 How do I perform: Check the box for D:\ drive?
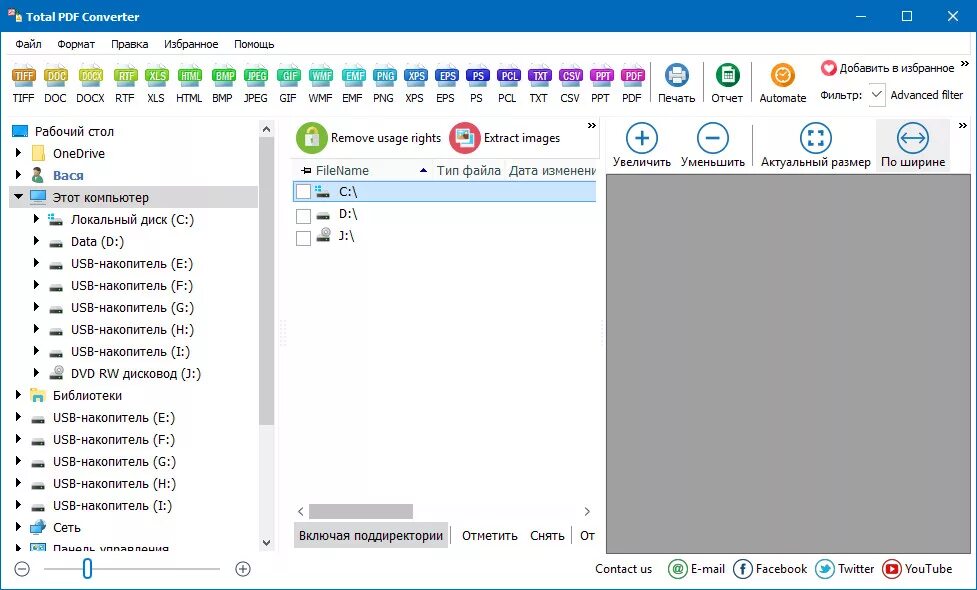point(303,216)
